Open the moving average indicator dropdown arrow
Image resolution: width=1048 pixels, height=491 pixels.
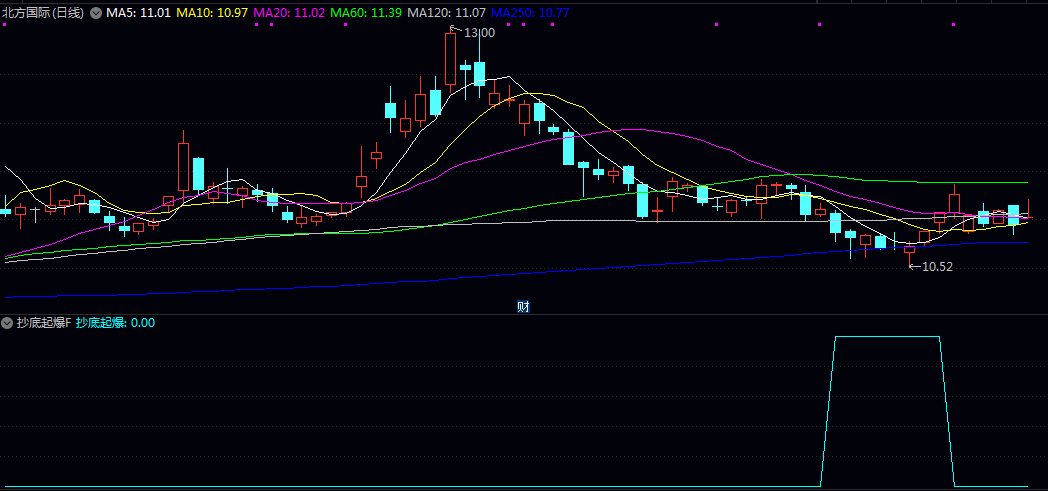(x=96, y=12)
